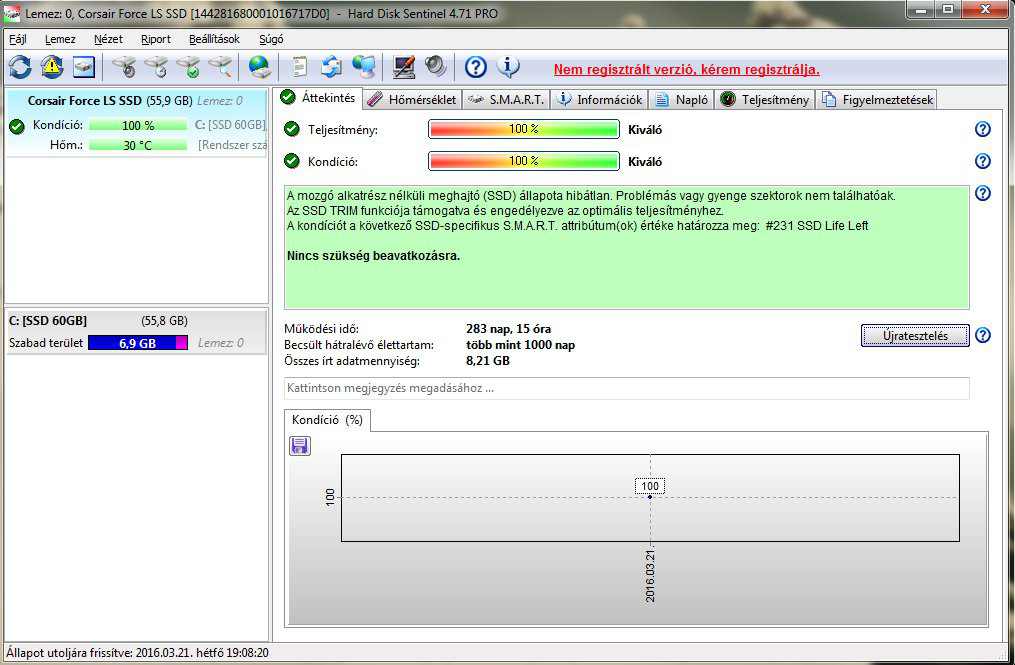Open the Súgó menu
Image resolution: width=1015 pixels, height=665 pixels.
[271, 39]
